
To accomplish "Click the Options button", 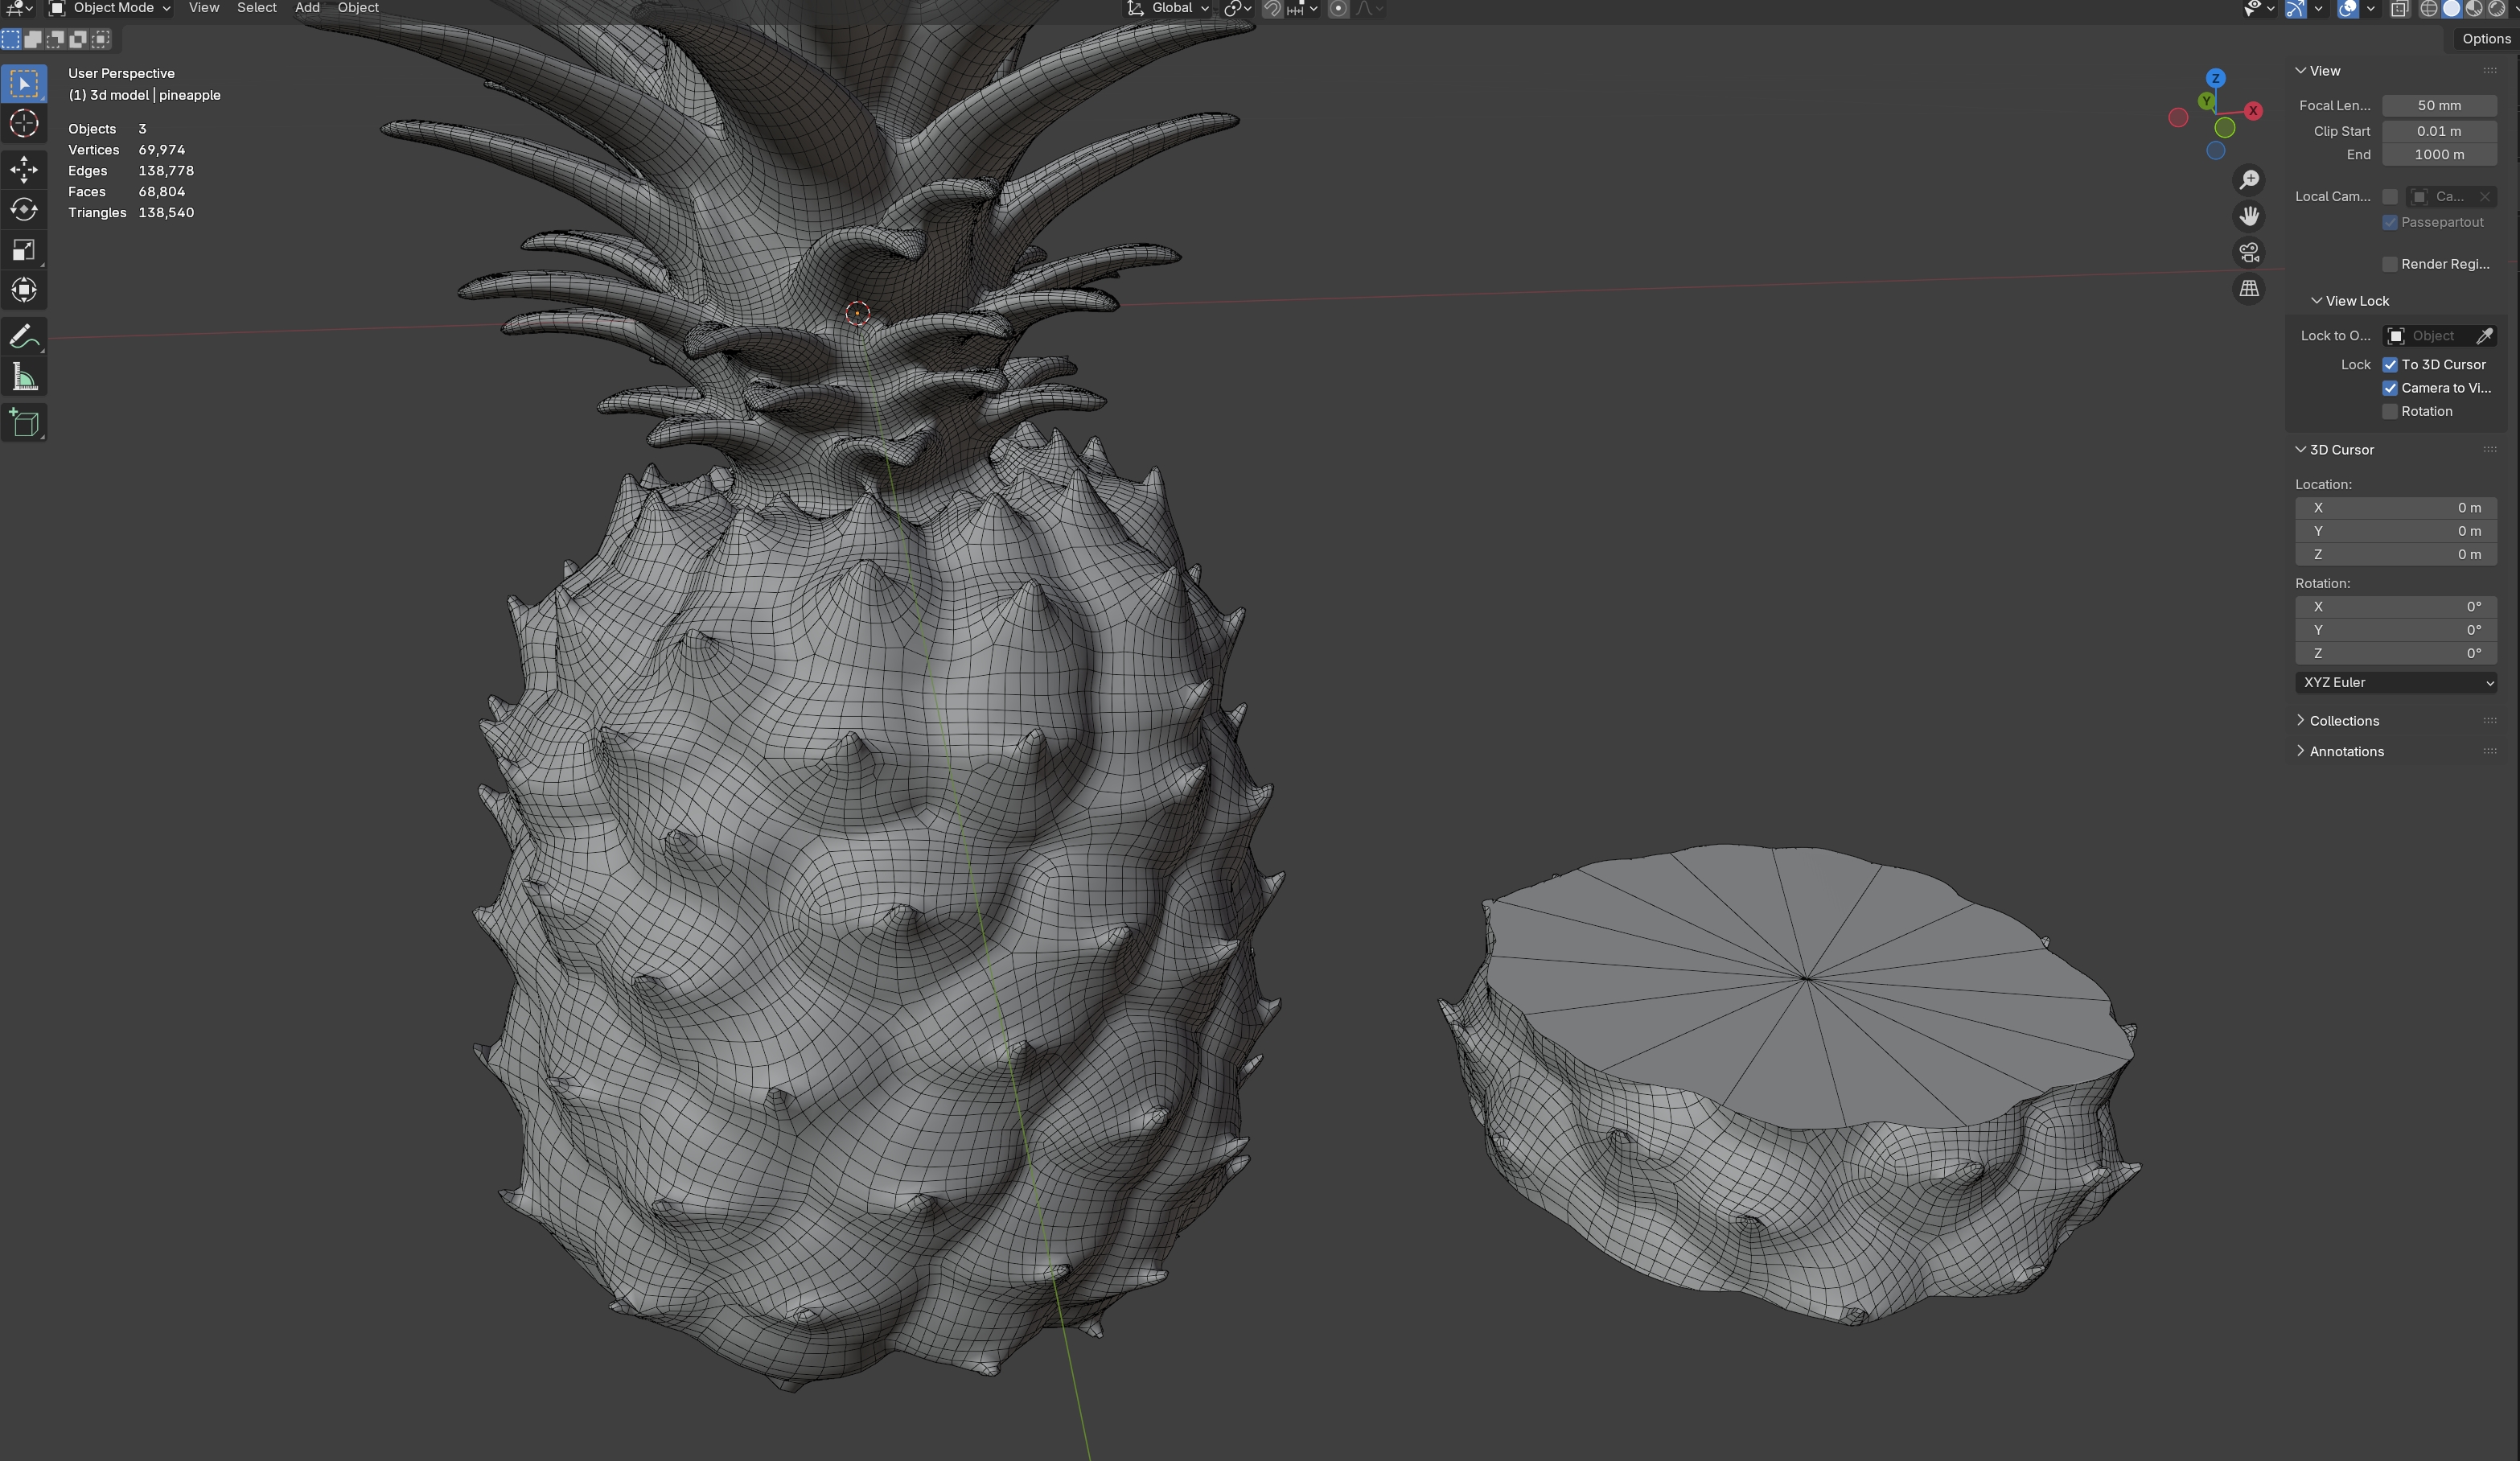I will (x=2485, y=39).
